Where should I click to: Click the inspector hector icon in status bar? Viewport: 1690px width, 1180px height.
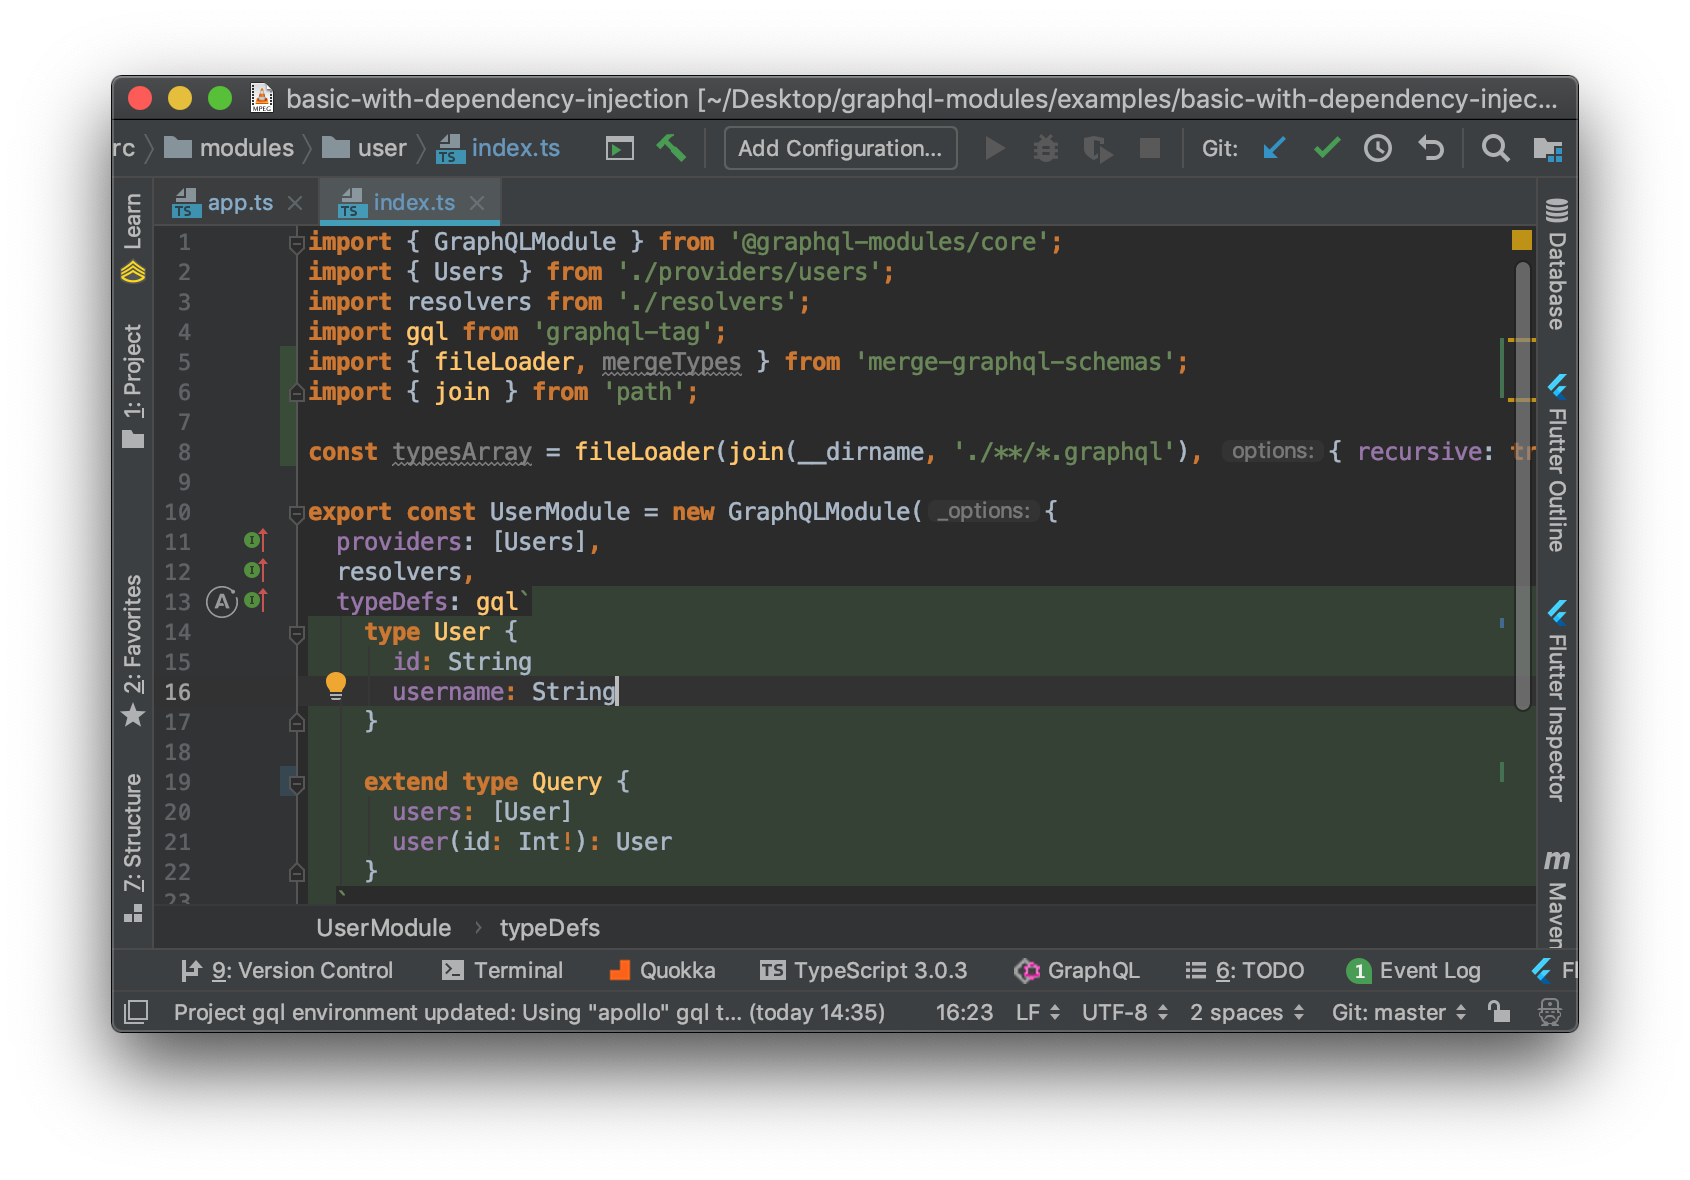click(x=1550, y=1012)
